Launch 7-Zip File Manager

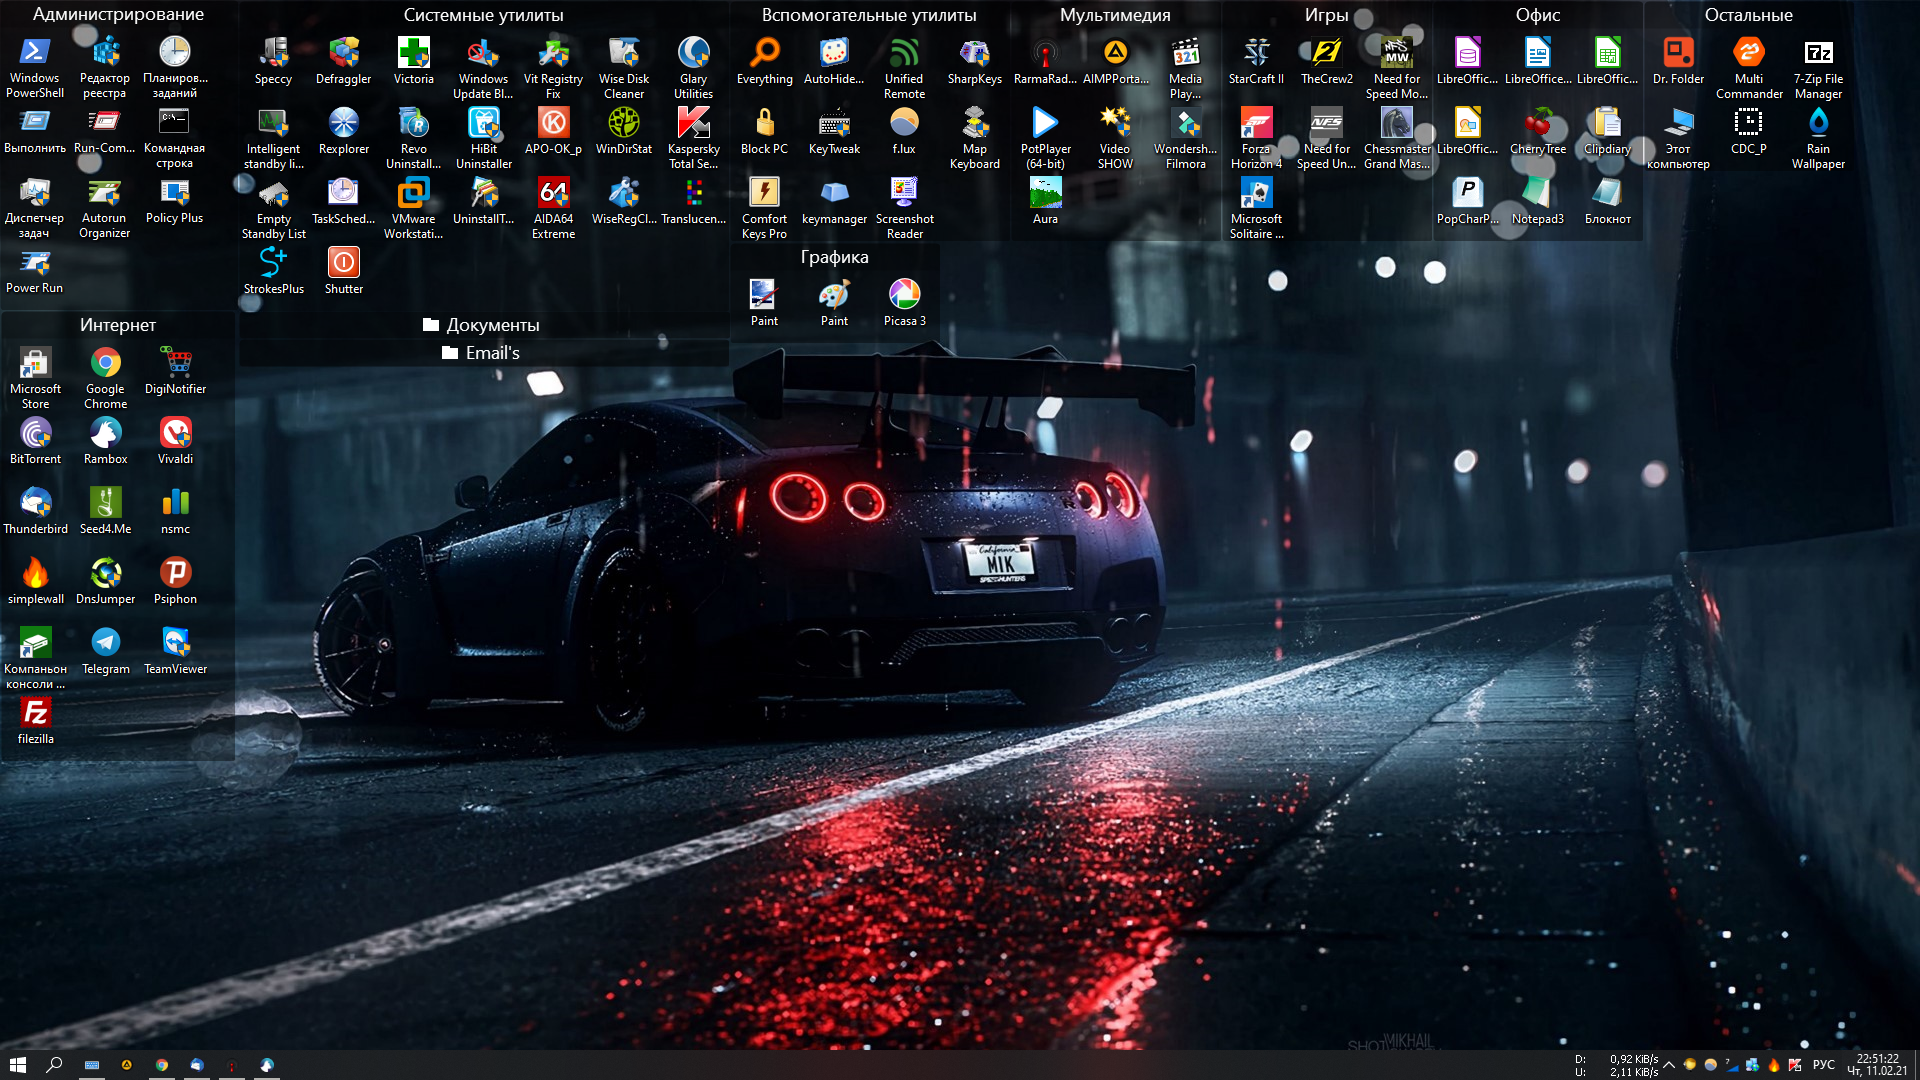click(1818, 68)
